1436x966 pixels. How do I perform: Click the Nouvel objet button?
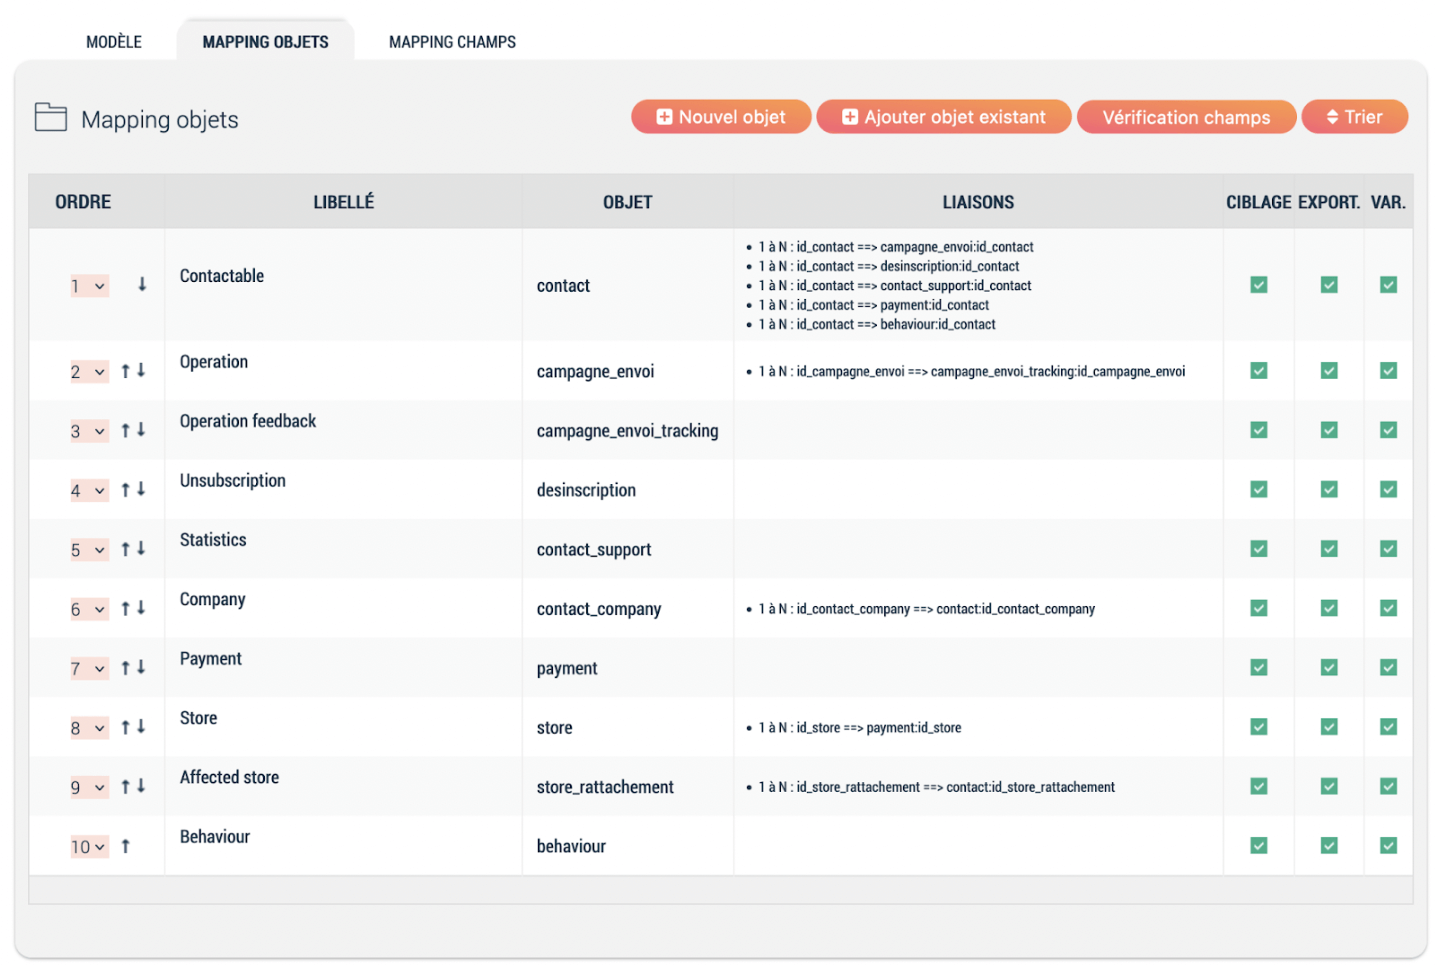[x=721, y=117]
